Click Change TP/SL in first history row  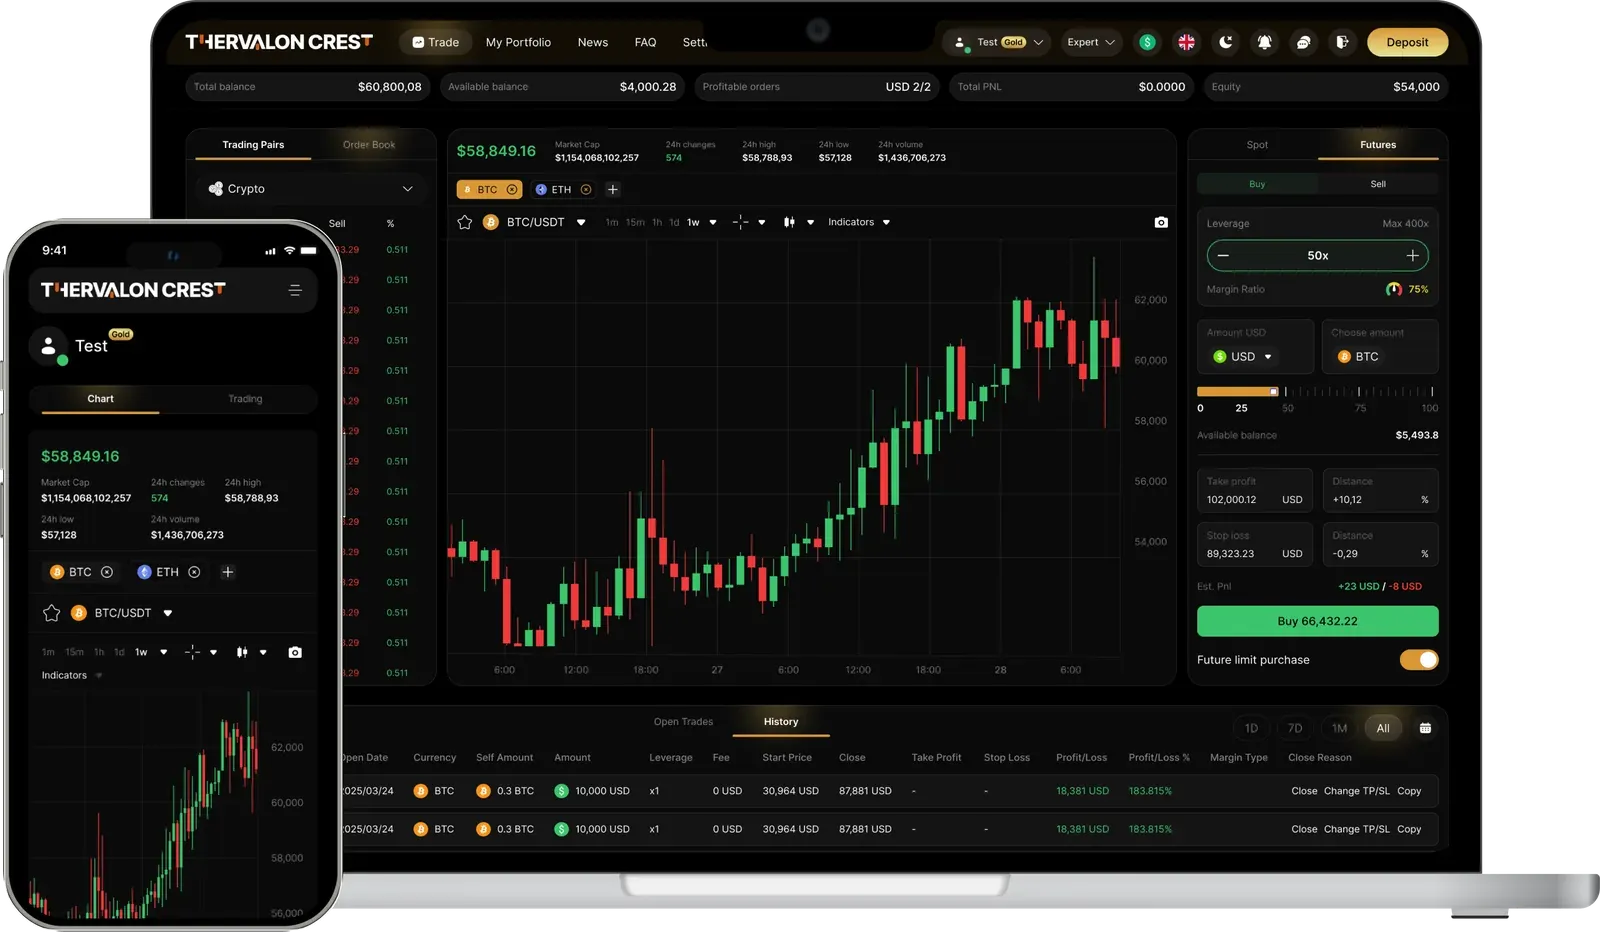click(1356, 791)
